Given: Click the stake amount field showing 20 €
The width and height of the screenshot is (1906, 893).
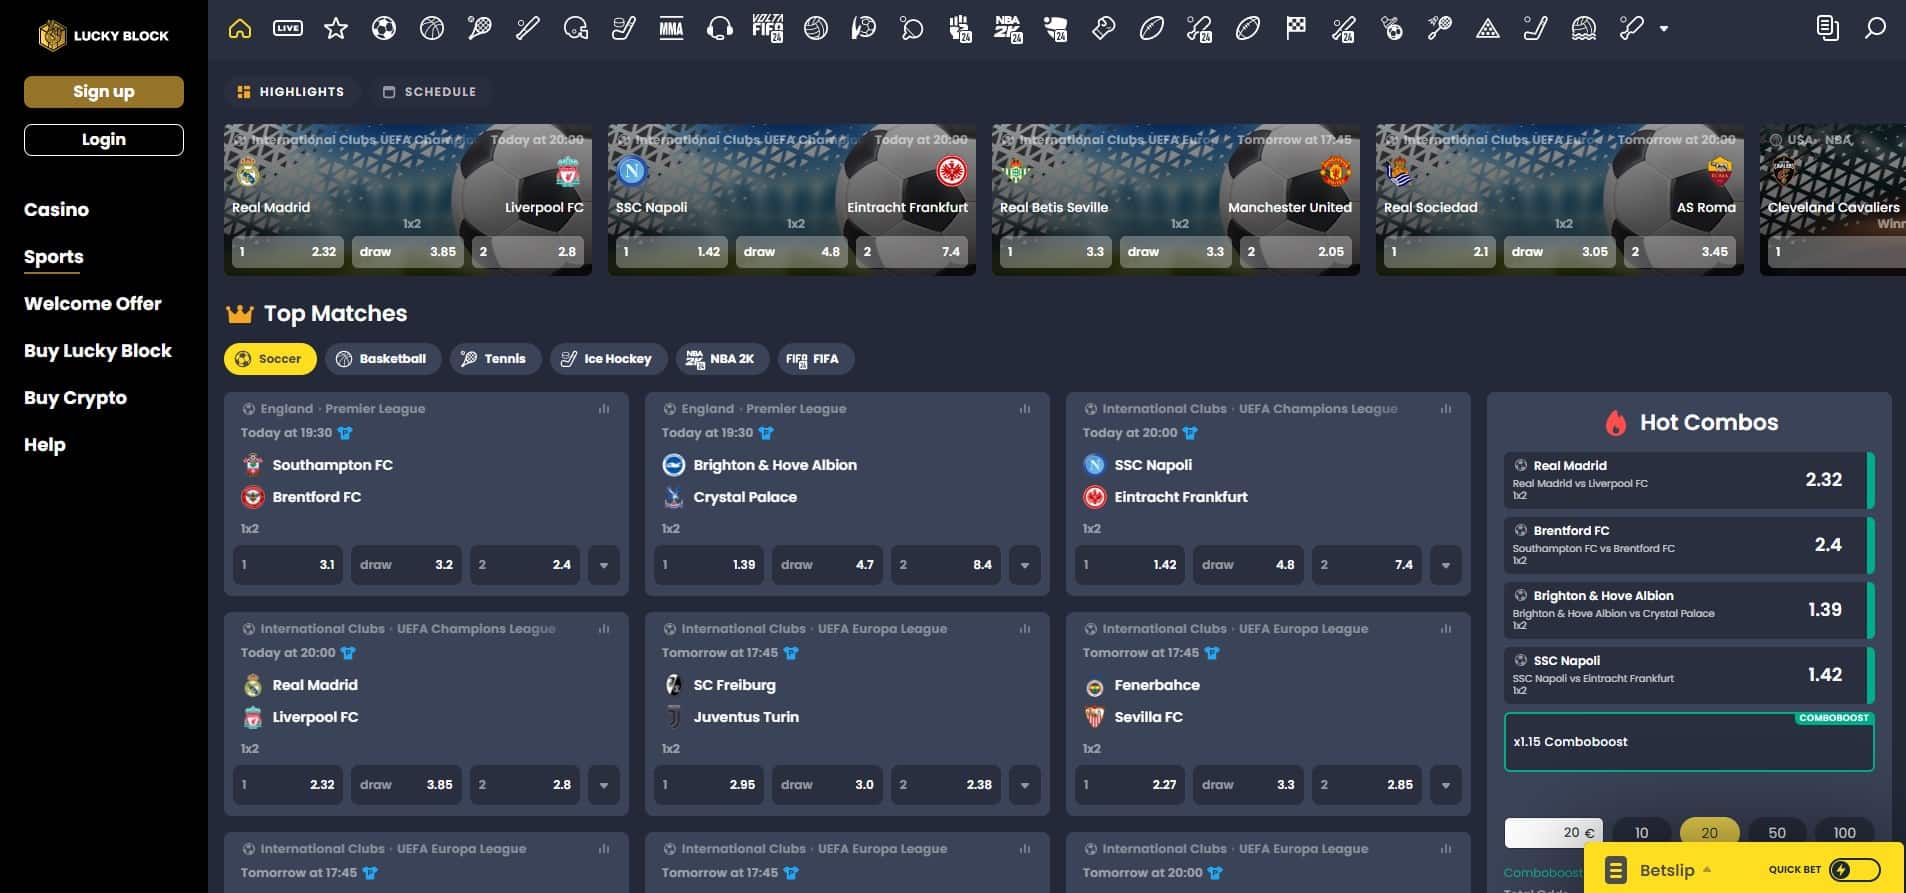Looking at the screenshot, I should point(1553,832).
